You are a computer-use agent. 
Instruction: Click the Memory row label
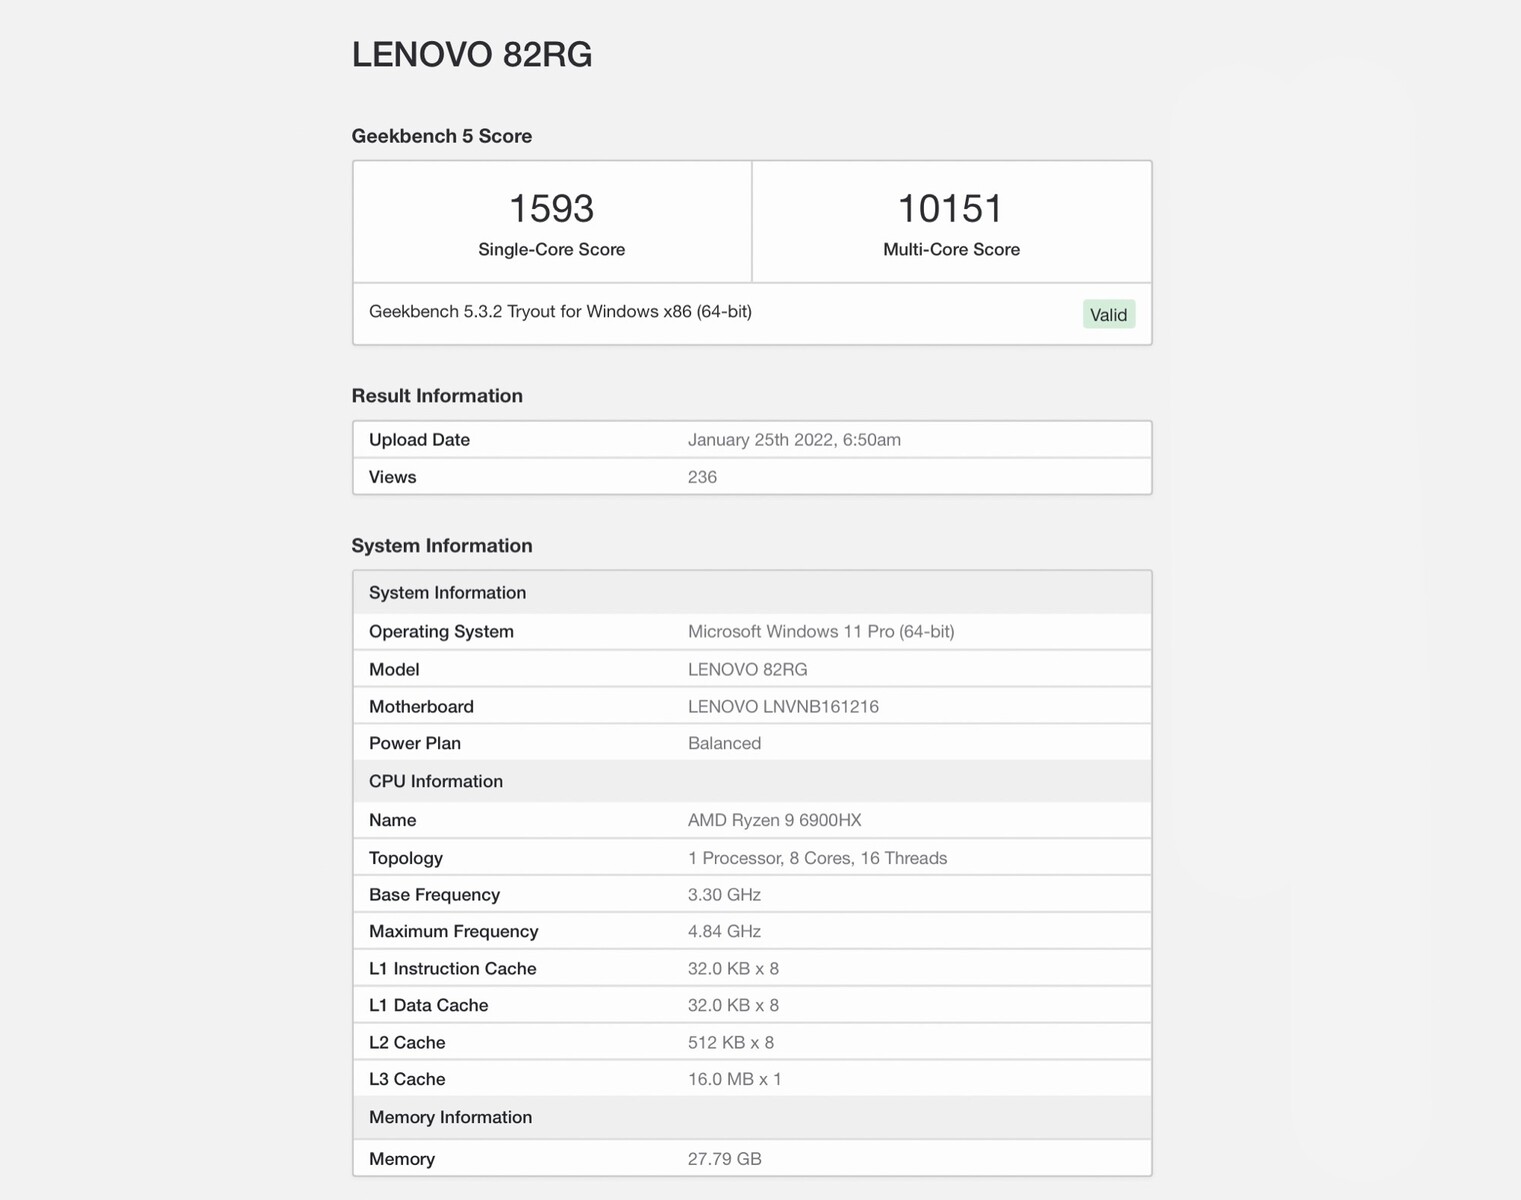[402, 1160]
